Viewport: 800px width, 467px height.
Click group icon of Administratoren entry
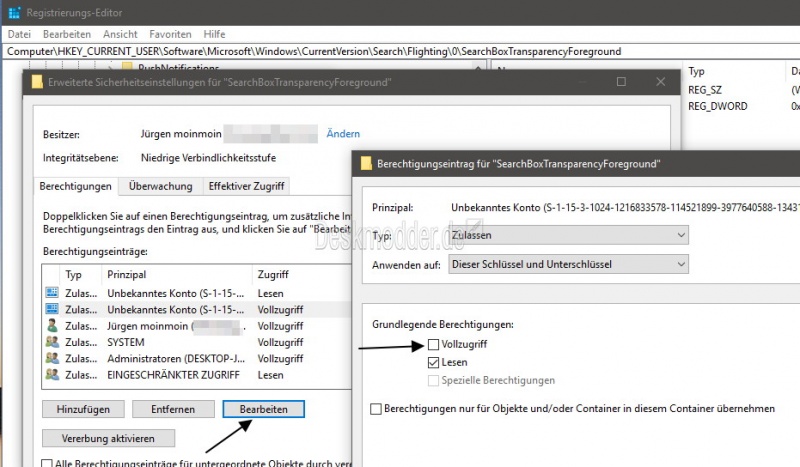click(52, 358)
